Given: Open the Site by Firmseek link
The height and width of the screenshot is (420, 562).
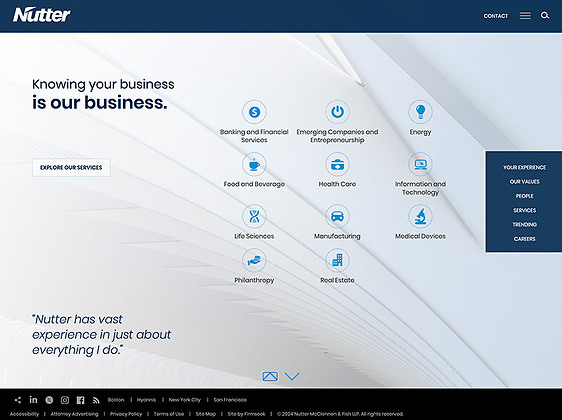Looking at the screenshot, I should (x=247, y=414).
